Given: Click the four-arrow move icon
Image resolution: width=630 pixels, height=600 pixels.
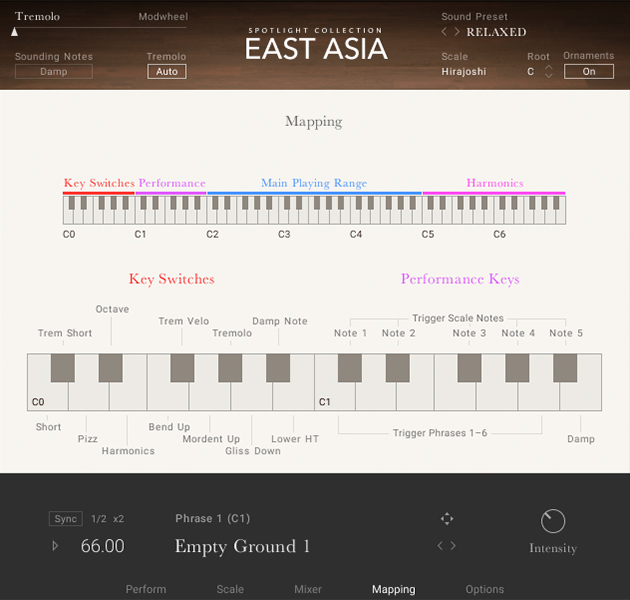Looking at the screenshot, I should [447, 518].
